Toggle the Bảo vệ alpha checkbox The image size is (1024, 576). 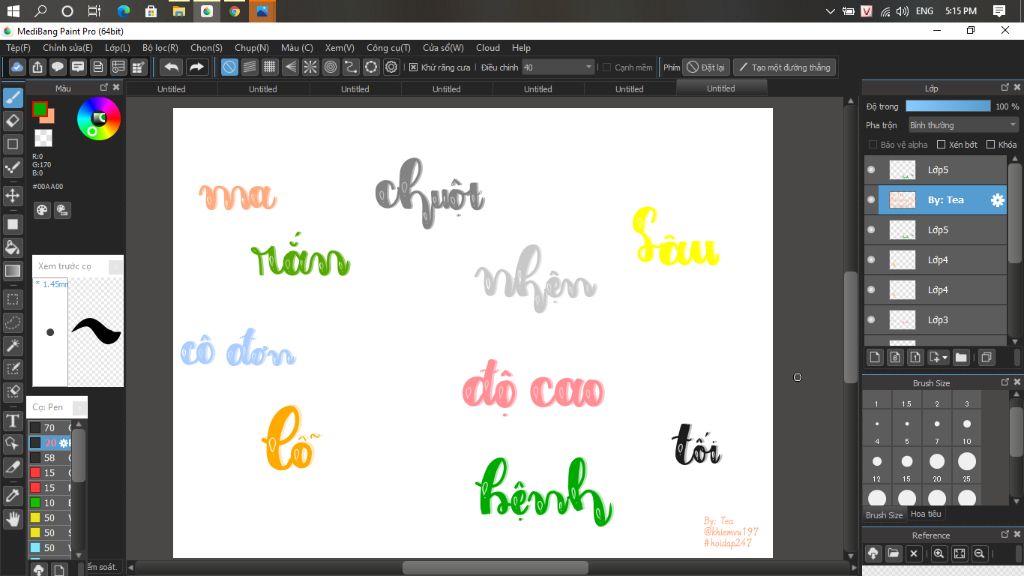point(872,144)
